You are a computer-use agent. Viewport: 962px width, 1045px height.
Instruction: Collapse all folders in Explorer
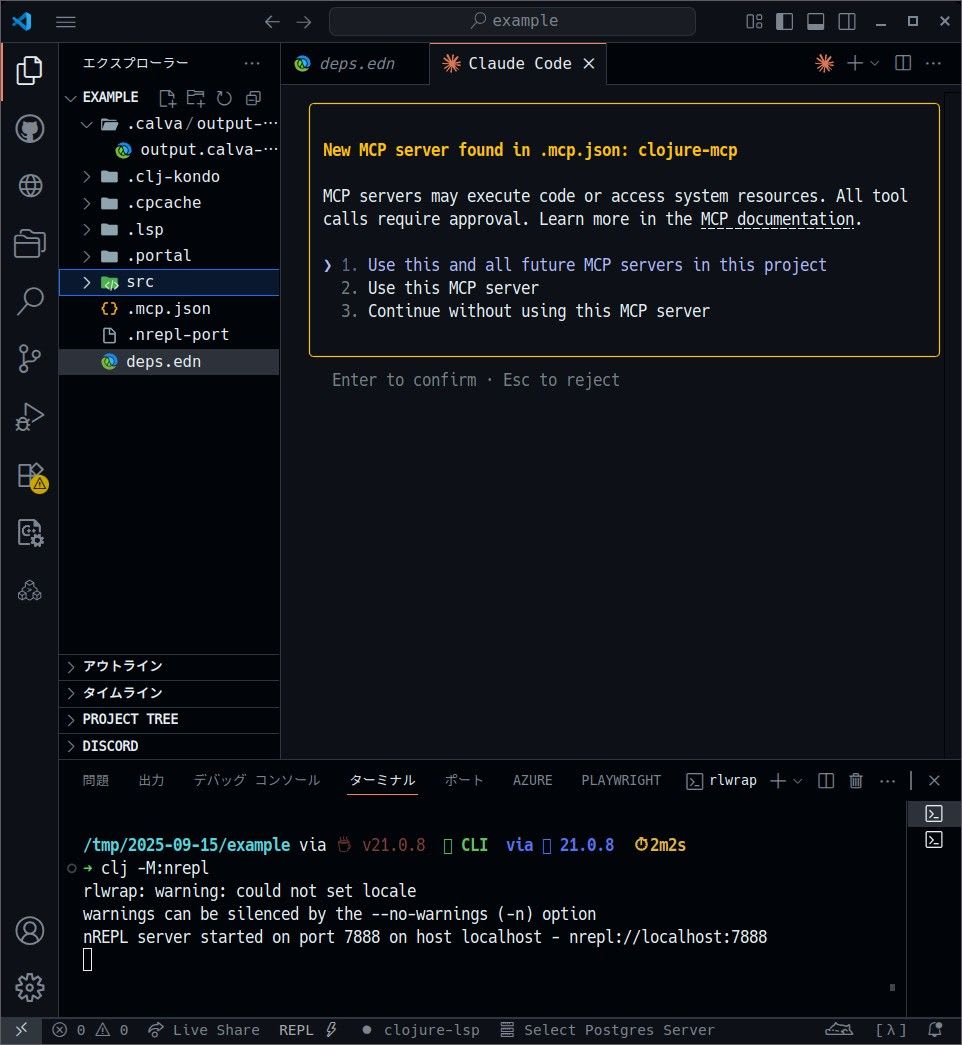tap(253, 98)
